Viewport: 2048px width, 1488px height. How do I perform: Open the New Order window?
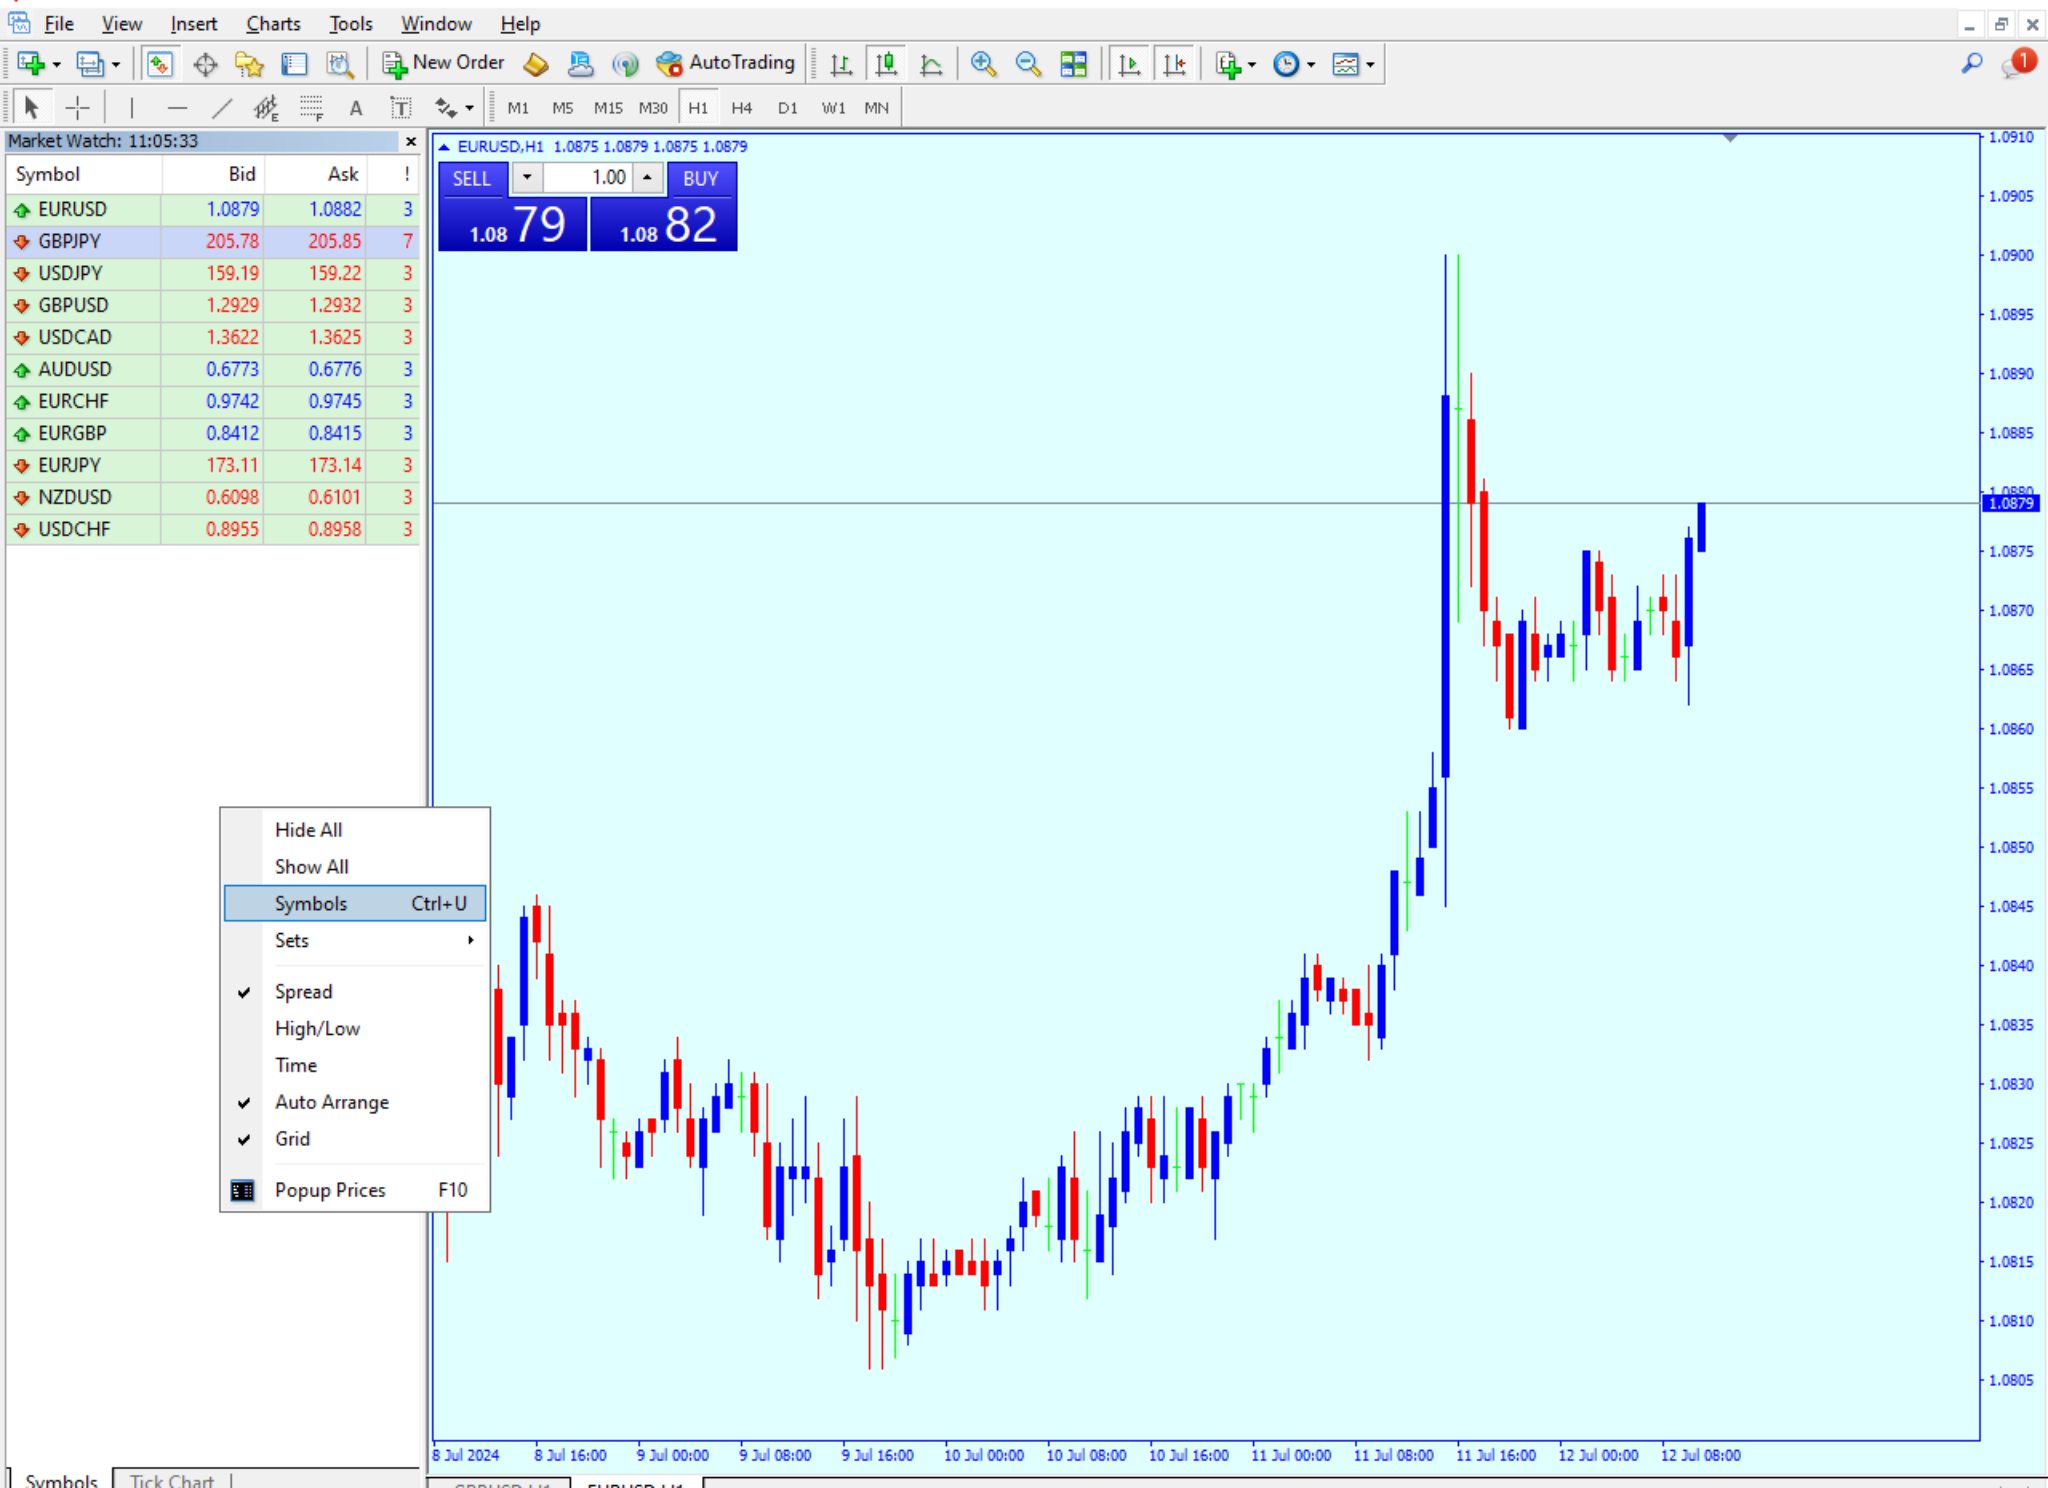point(443,63)
